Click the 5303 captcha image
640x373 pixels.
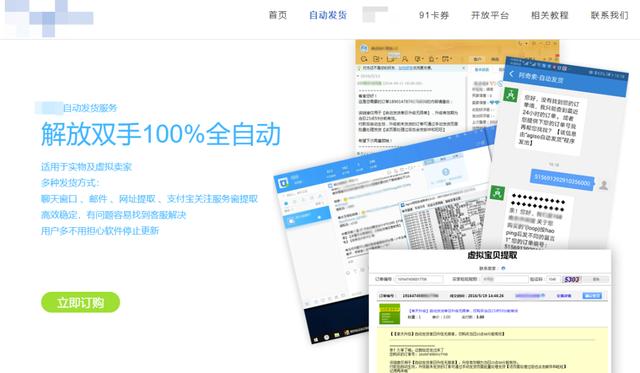(572, 279)
